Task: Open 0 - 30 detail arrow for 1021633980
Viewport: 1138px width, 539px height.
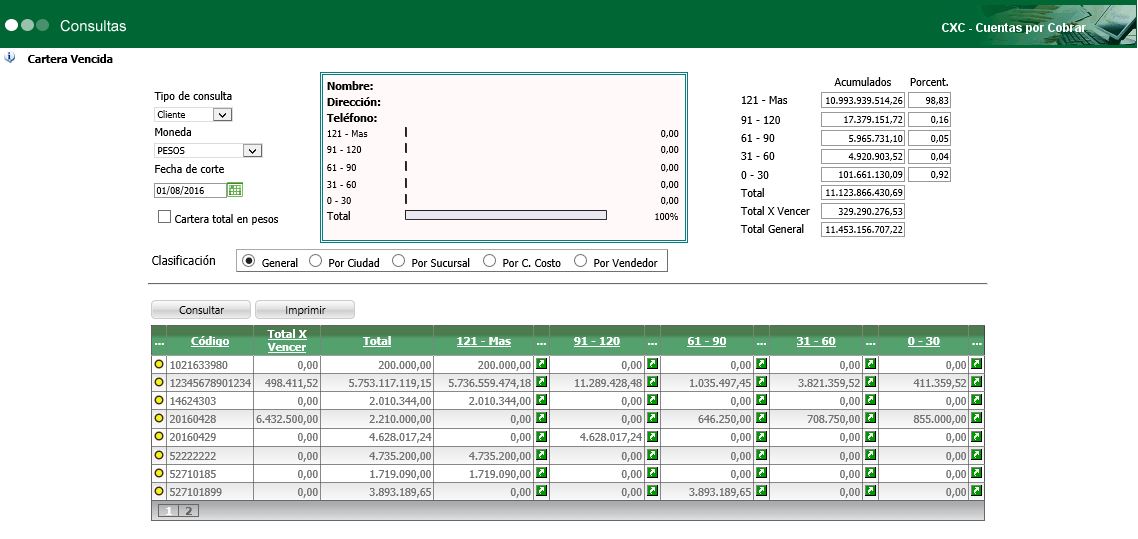Action: 976,363
